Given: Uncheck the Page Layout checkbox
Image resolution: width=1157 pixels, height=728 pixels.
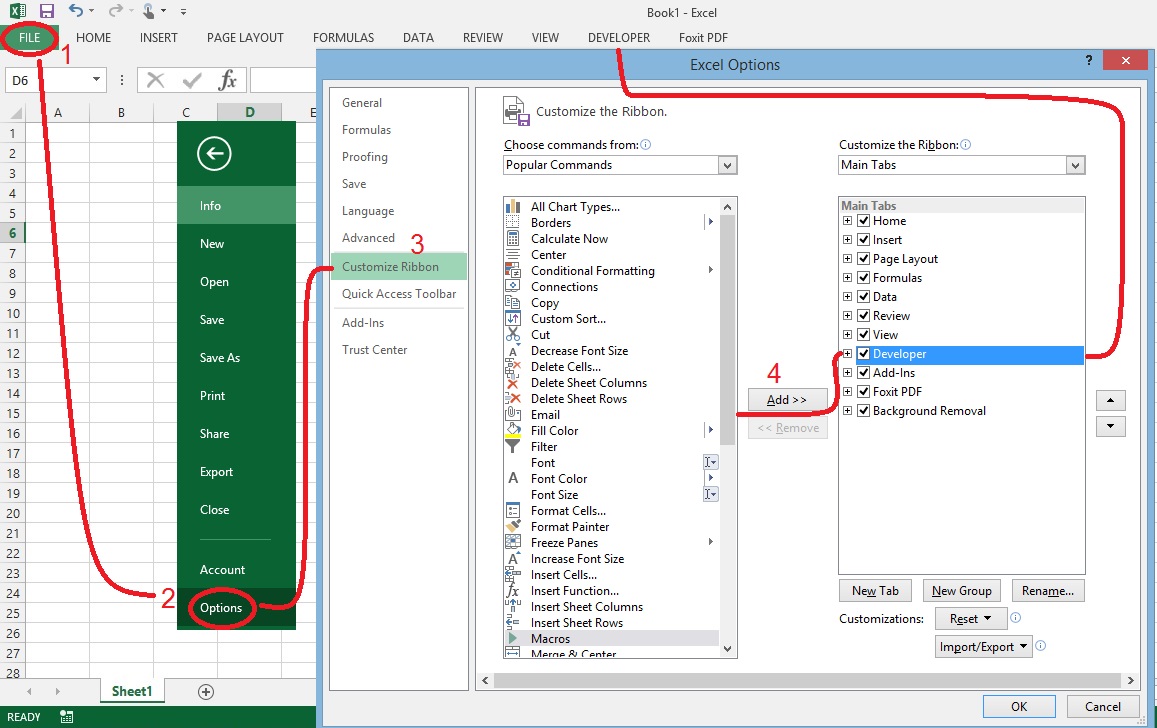Looking at the screenshot, I should coord(863,259).
